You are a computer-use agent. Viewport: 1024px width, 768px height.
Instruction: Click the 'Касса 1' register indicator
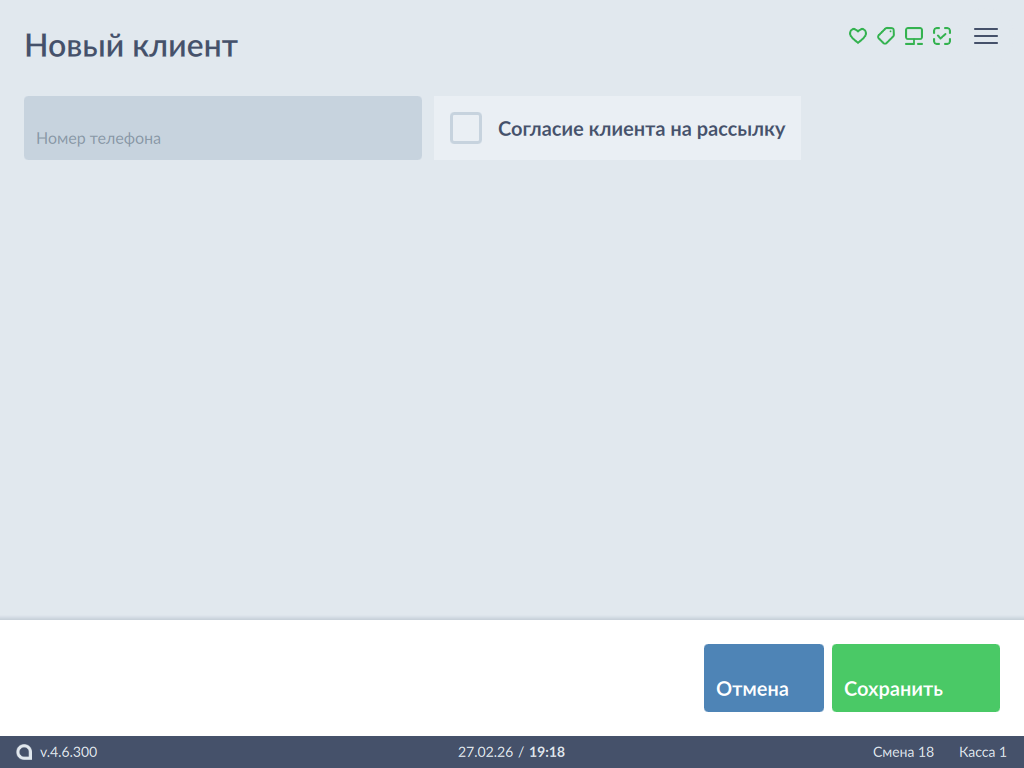(x=982, y=752)
